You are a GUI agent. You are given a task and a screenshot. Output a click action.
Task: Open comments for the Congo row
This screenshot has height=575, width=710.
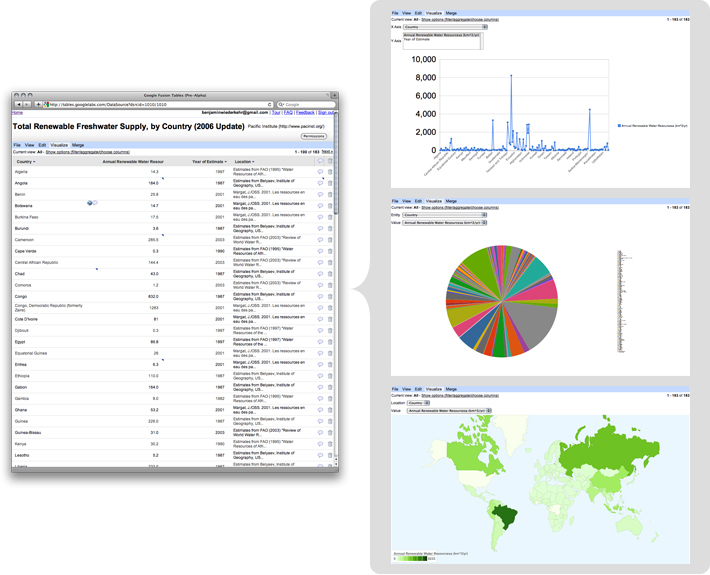pyautogui.click(x=320, y=297)
